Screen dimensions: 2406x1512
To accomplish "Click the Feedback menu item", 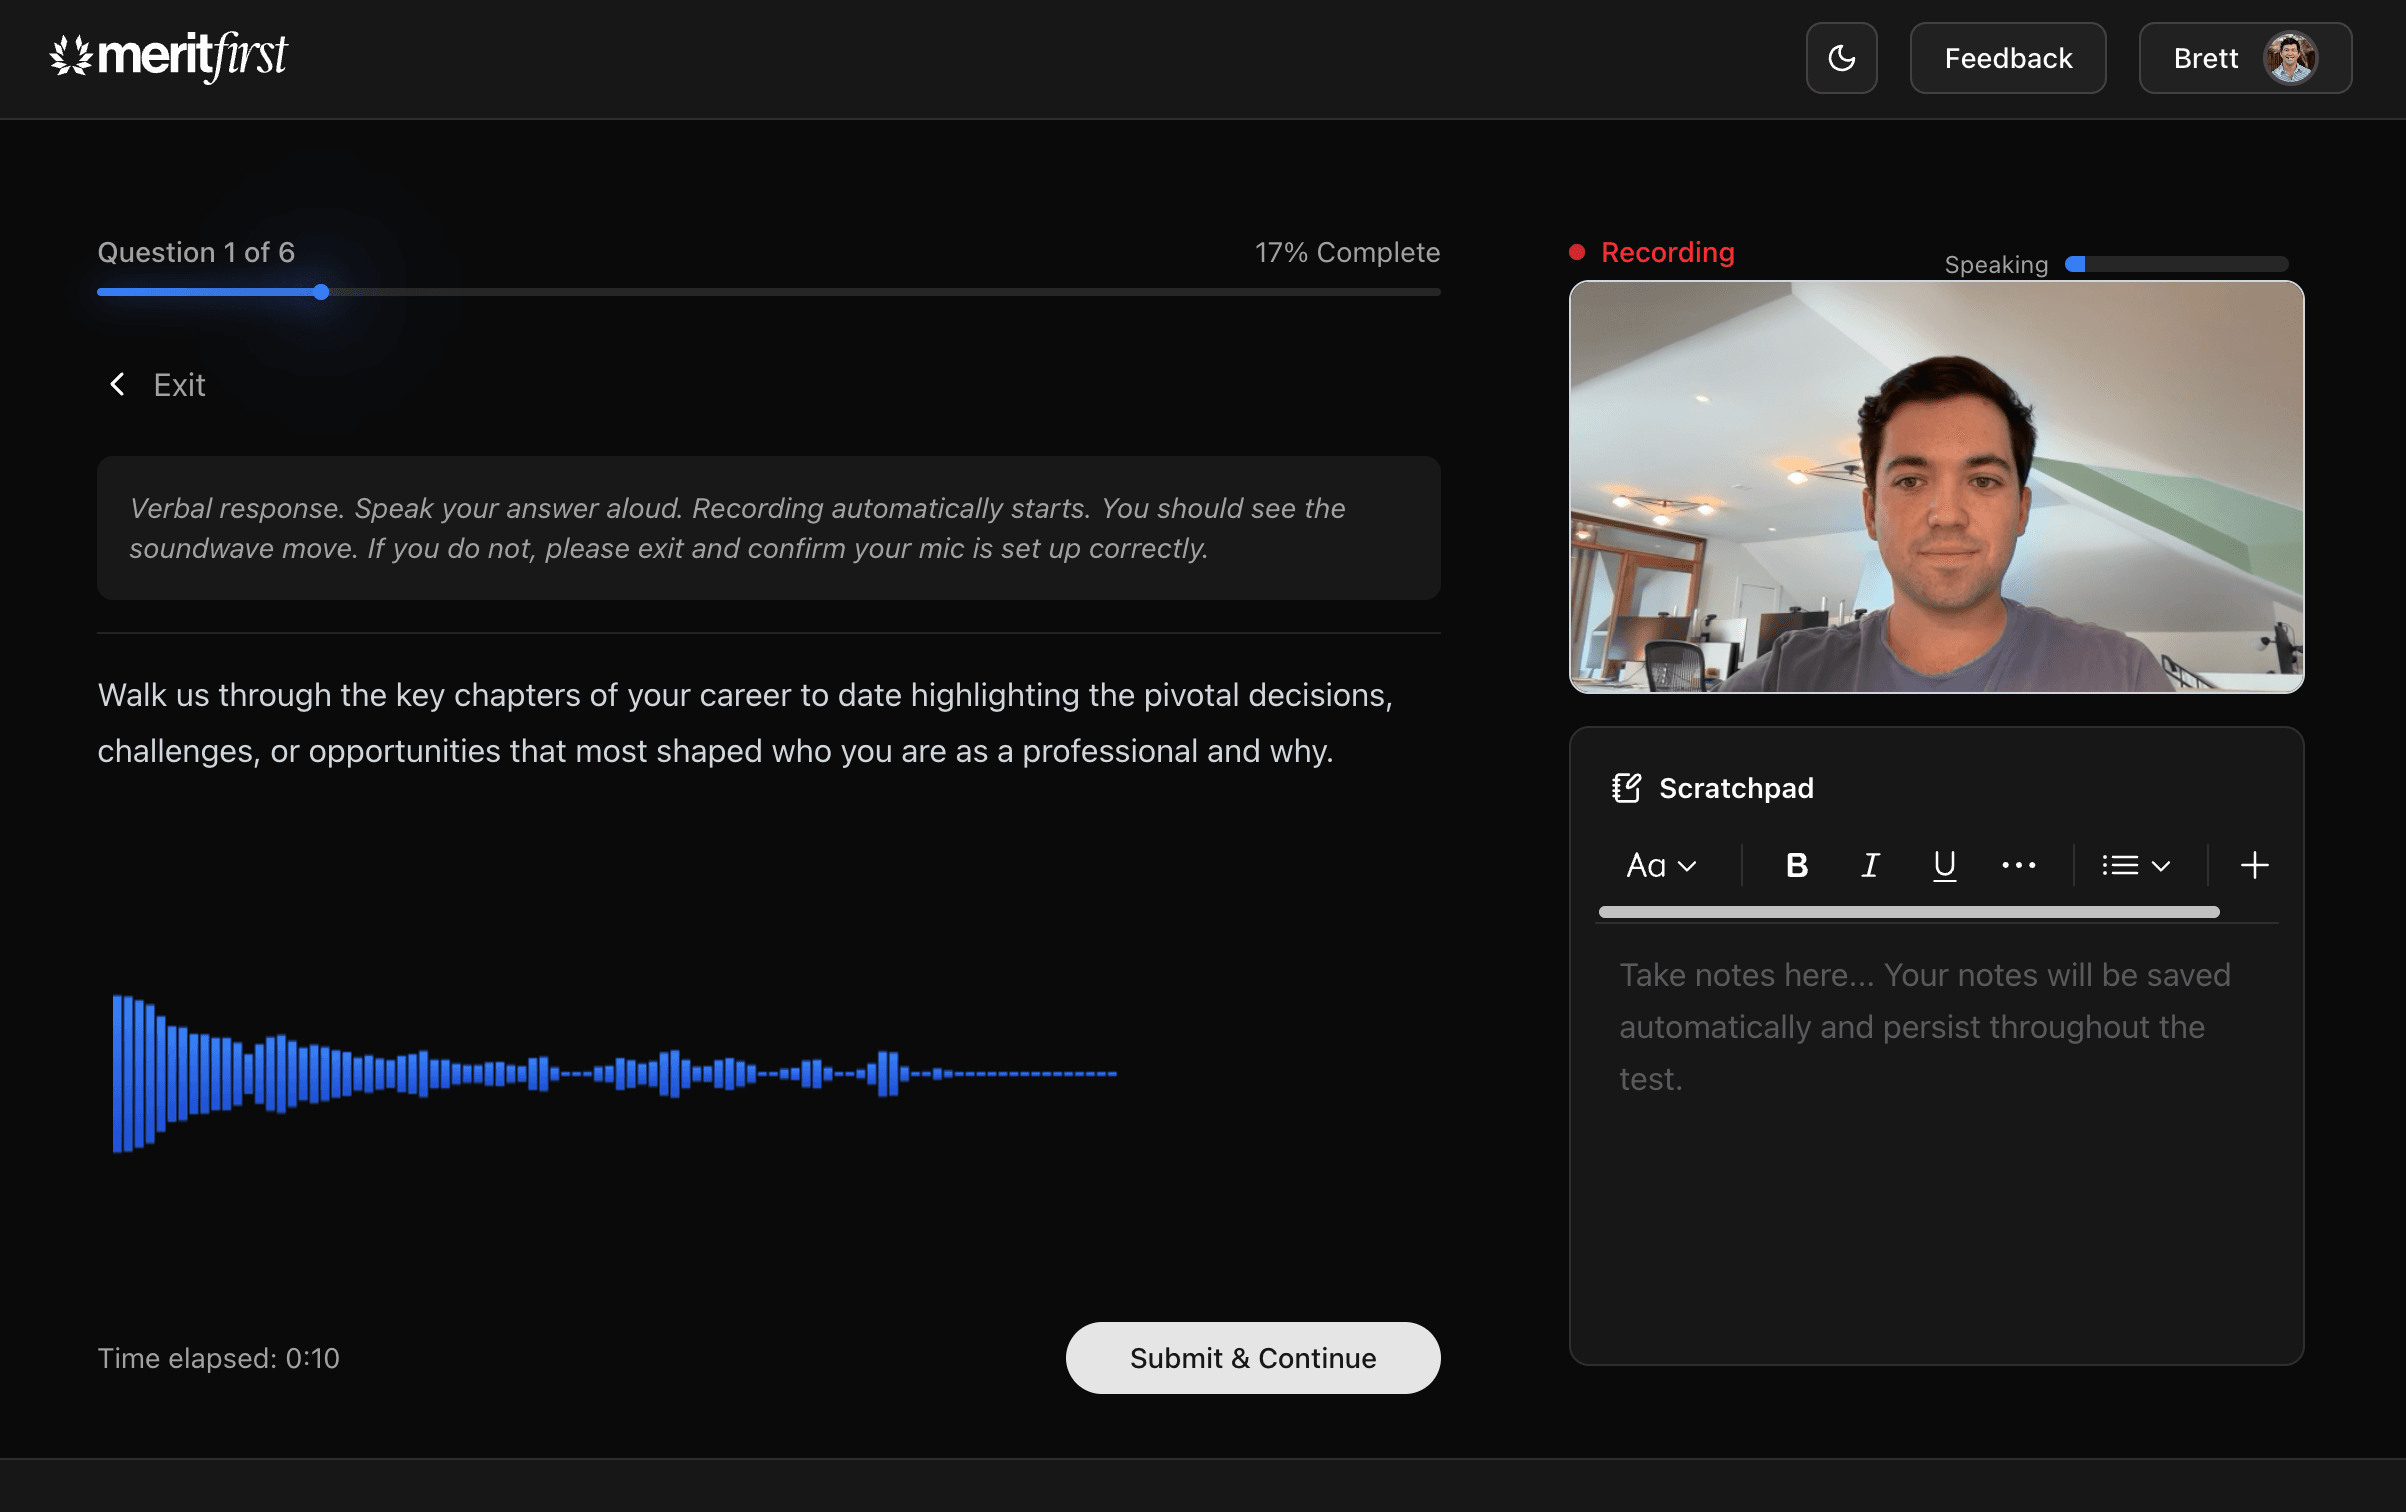I will [x=2007, y=58].
